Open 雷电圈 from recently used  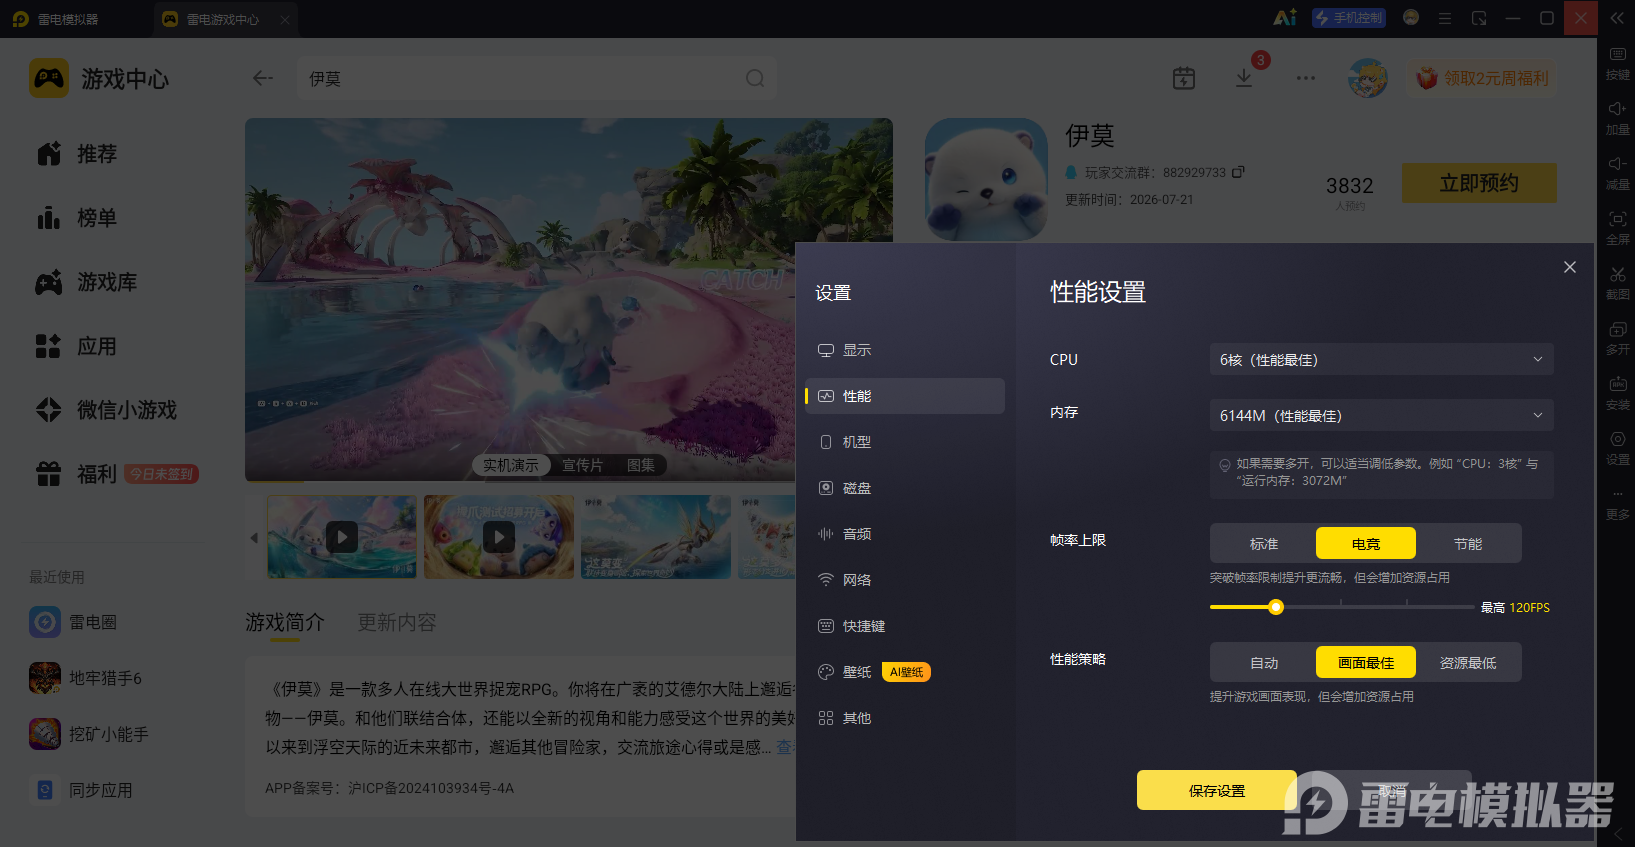pyautogui.click(x=73, y=622)
